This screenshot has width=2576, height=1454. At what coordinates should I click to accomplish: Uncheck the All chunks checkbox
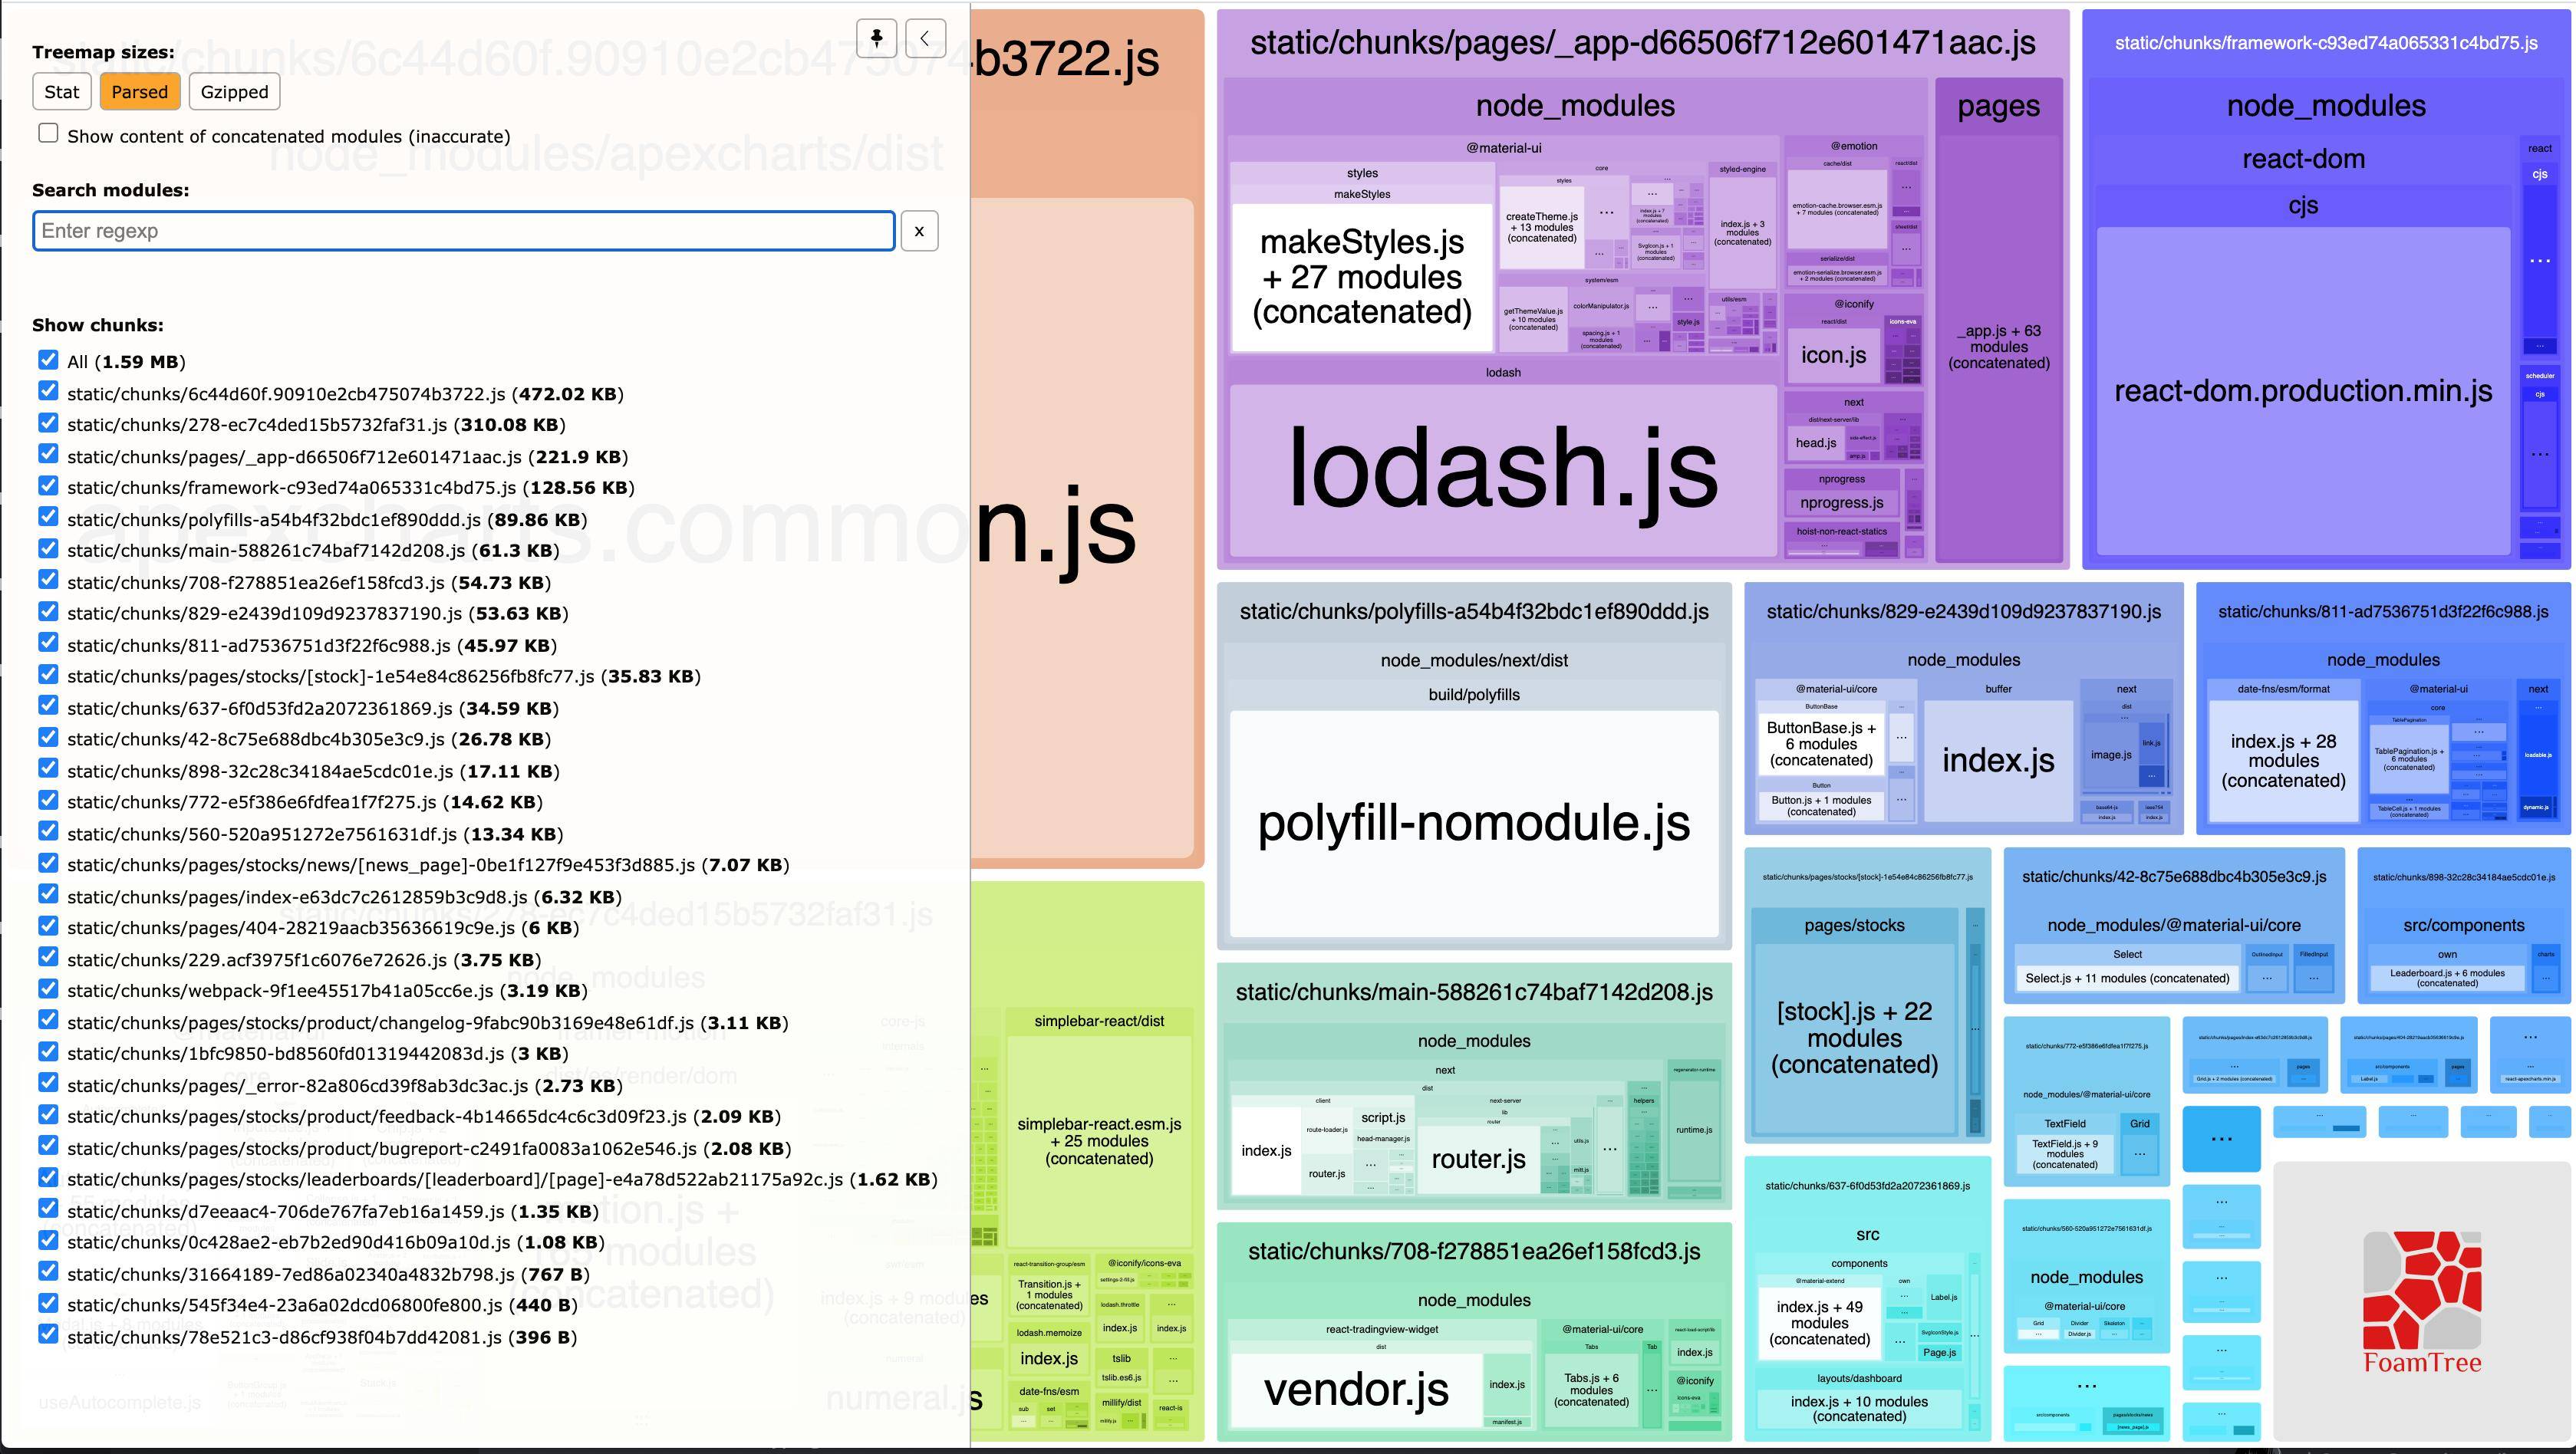coord(48,360)
